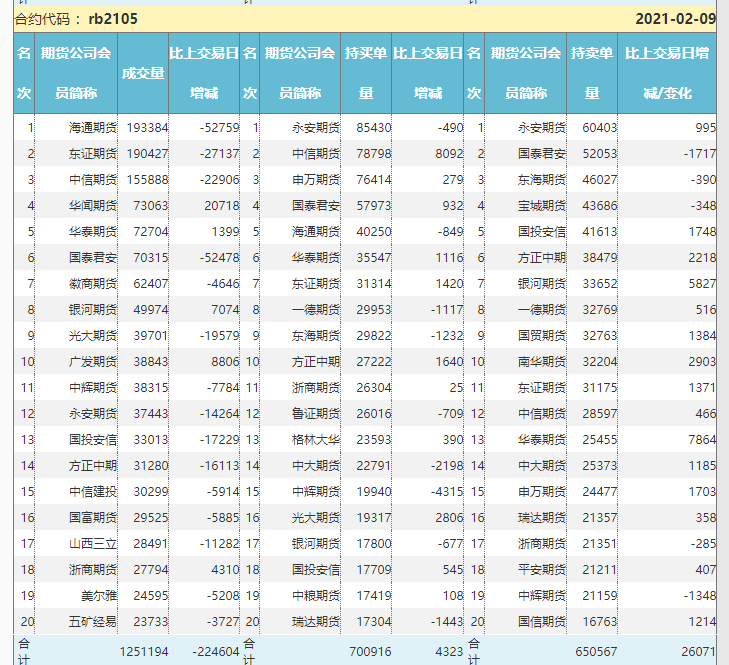The width and height of the screenshot is (729, 665).
Task: Select long position value 22791
Action: 374,466
